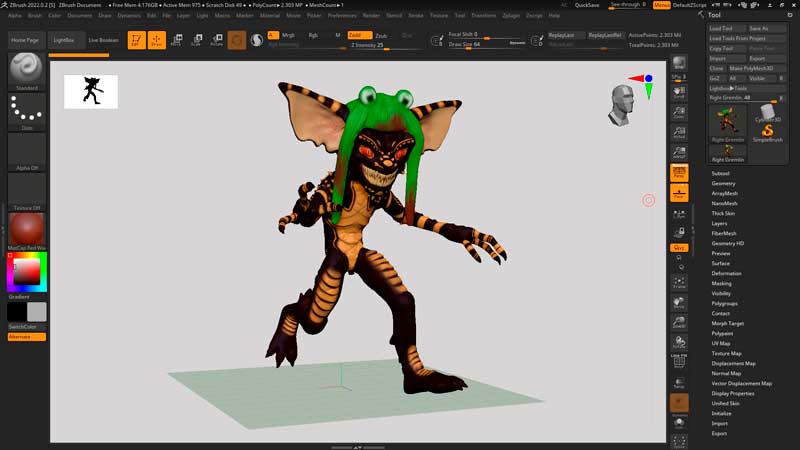
Task: Toggle the Rgb channel button
Action: 313,35
